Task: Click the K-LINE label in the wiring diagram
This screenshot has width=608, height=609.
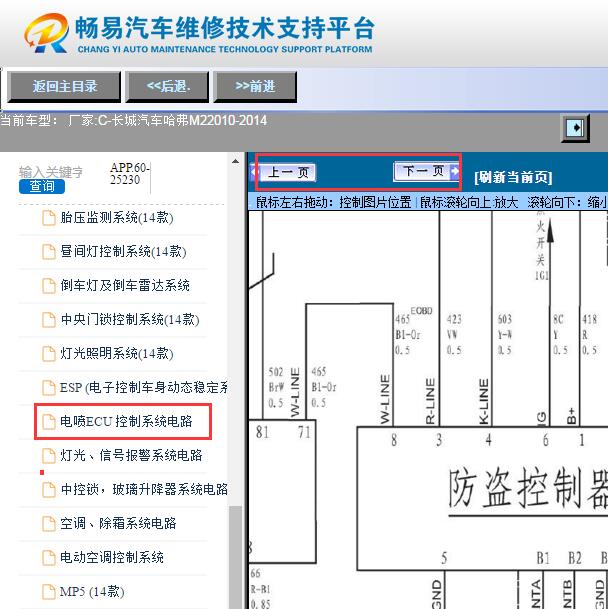Action: [x=483, y=402]
